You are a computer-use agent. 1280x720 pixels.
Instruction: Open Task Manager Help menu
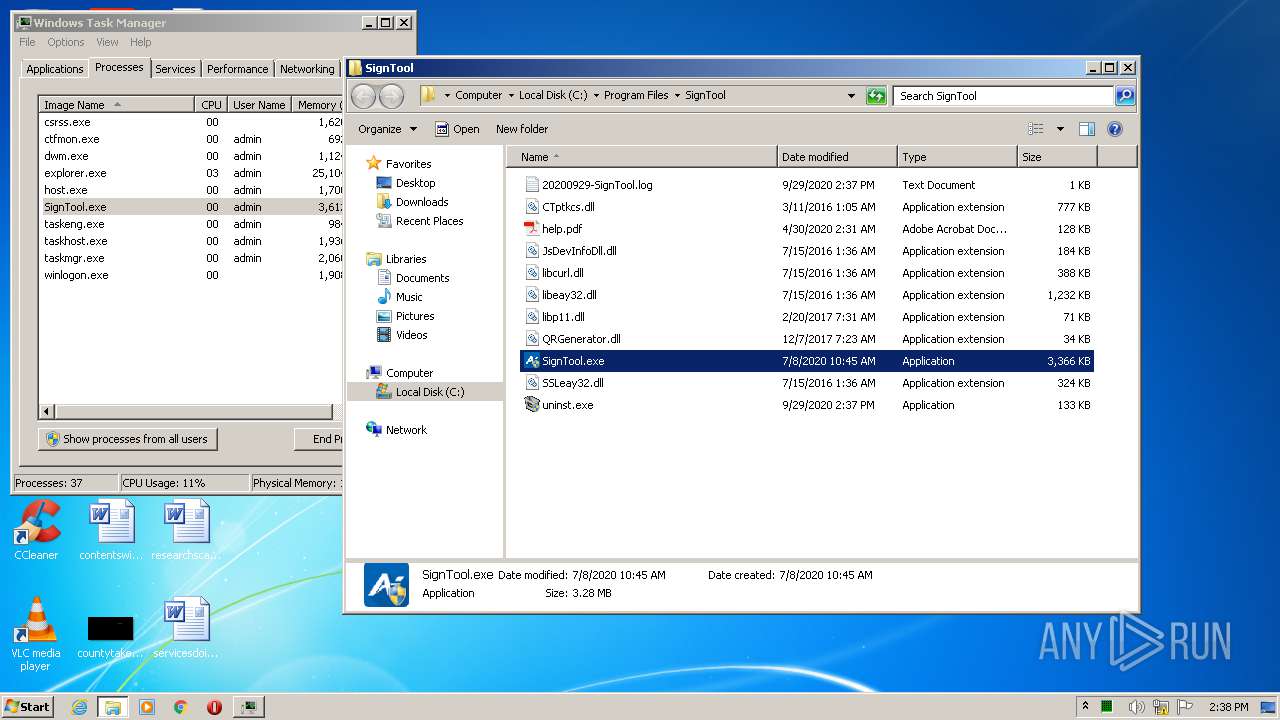tap(141, 42)
